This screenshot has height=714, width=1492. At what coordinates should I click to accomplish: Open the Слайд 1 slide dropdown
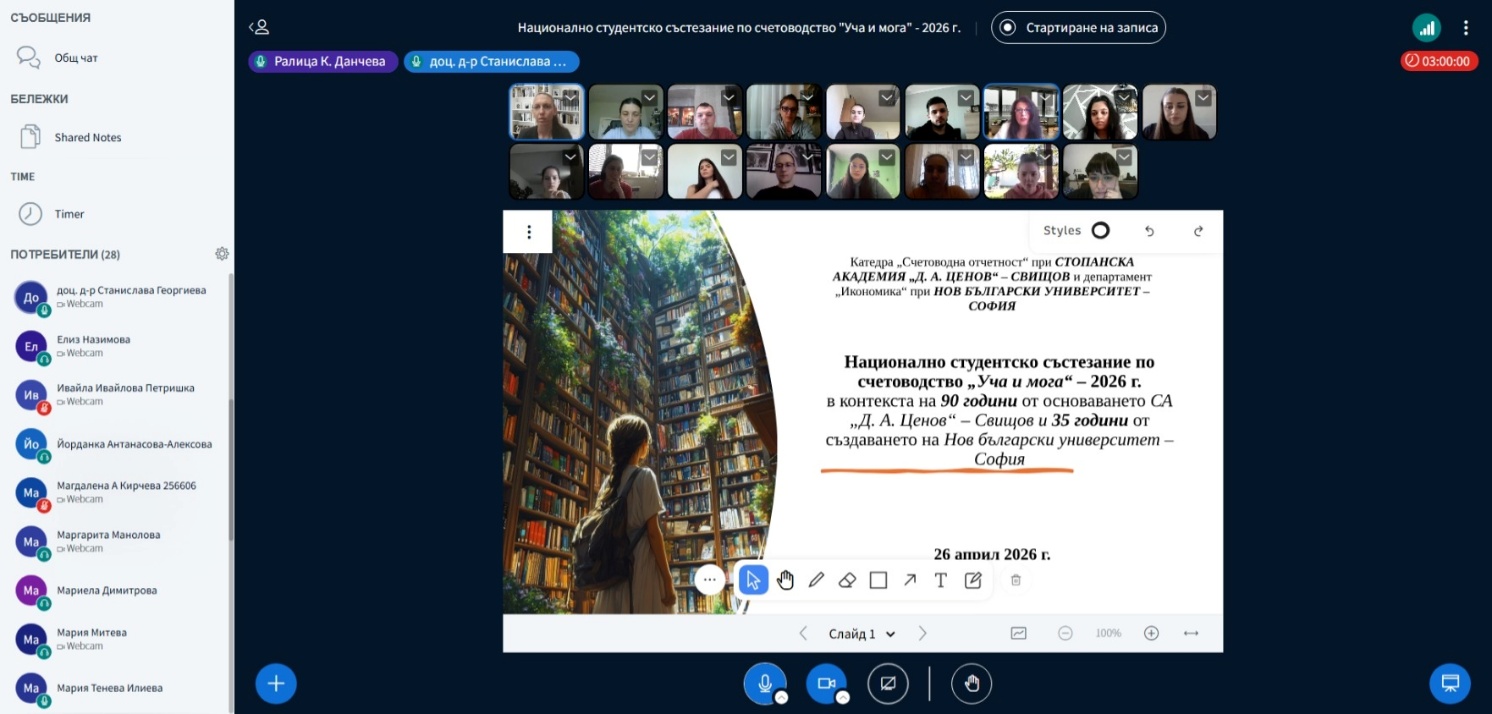861,633
